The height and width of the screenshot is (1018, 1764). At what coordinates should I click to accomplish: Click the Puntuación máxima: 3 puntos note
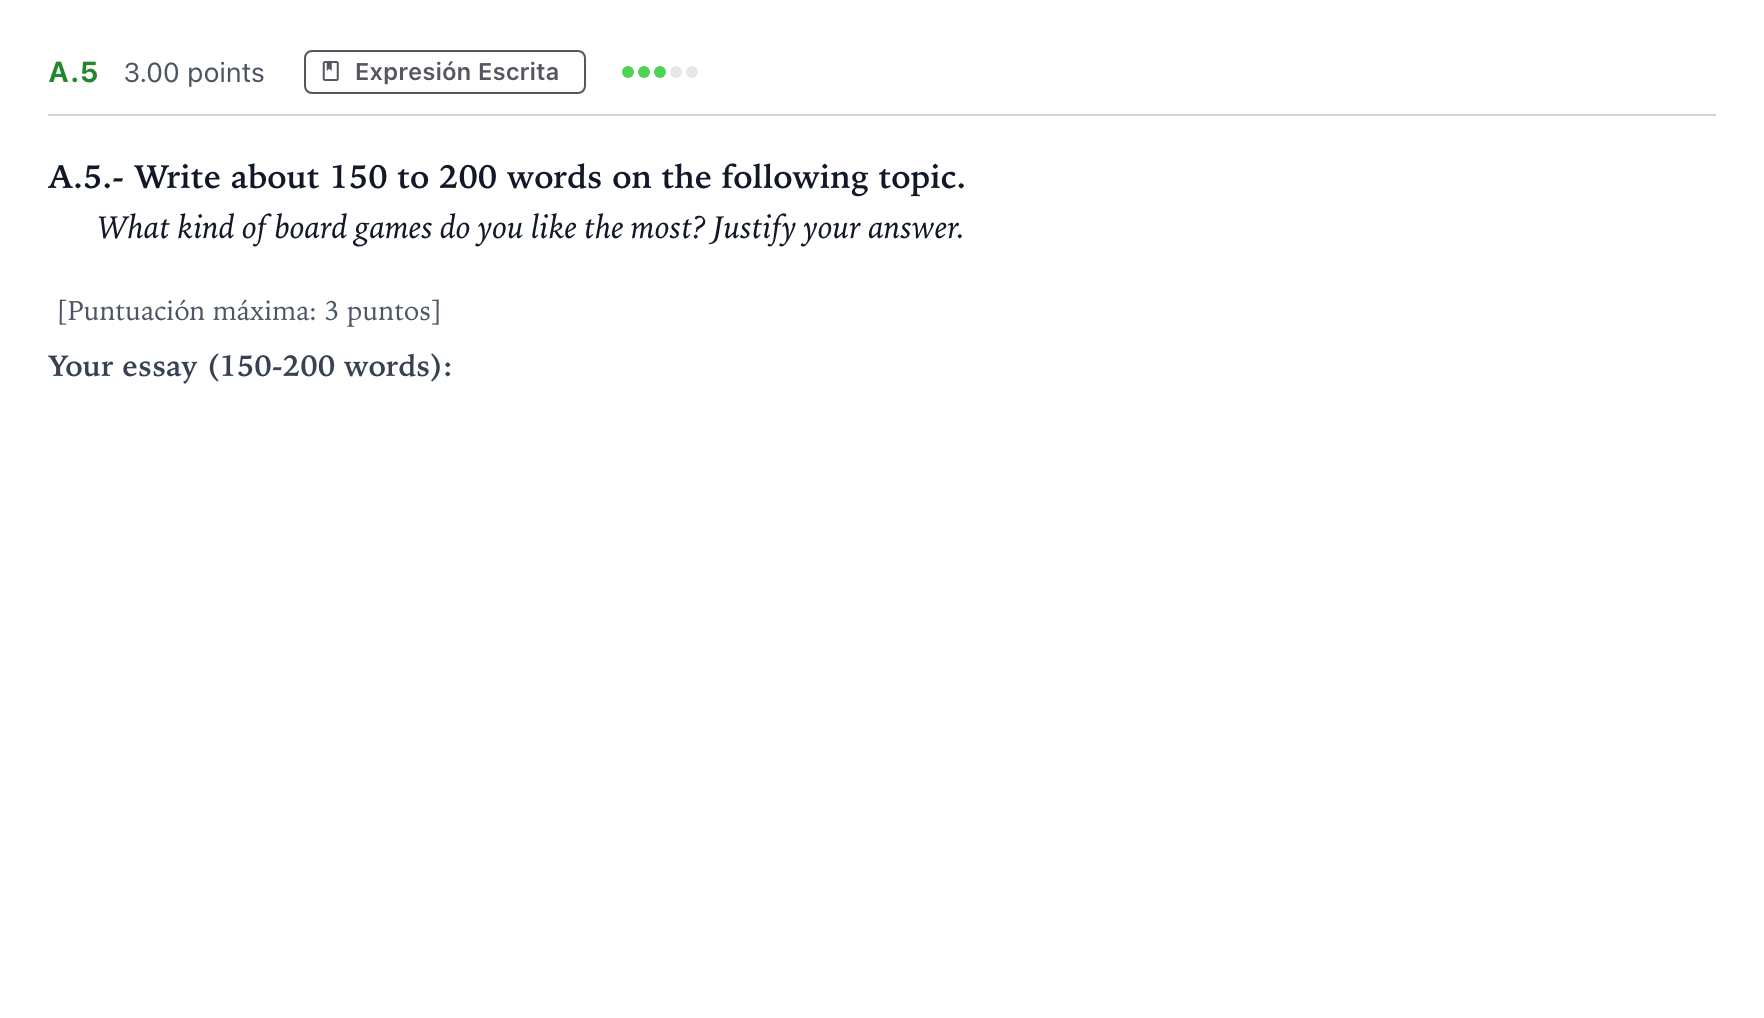(x=249, y=311)
